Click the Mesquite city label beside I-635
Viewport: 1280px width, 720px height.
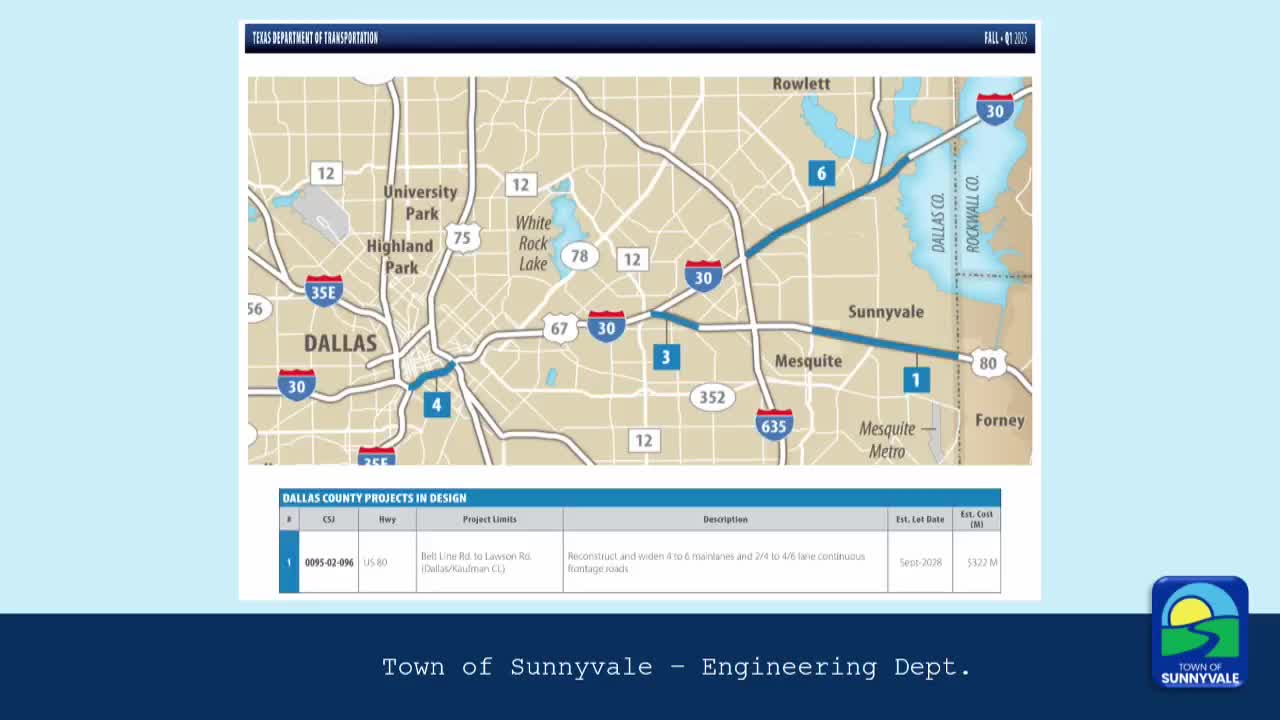pos(808,361)
